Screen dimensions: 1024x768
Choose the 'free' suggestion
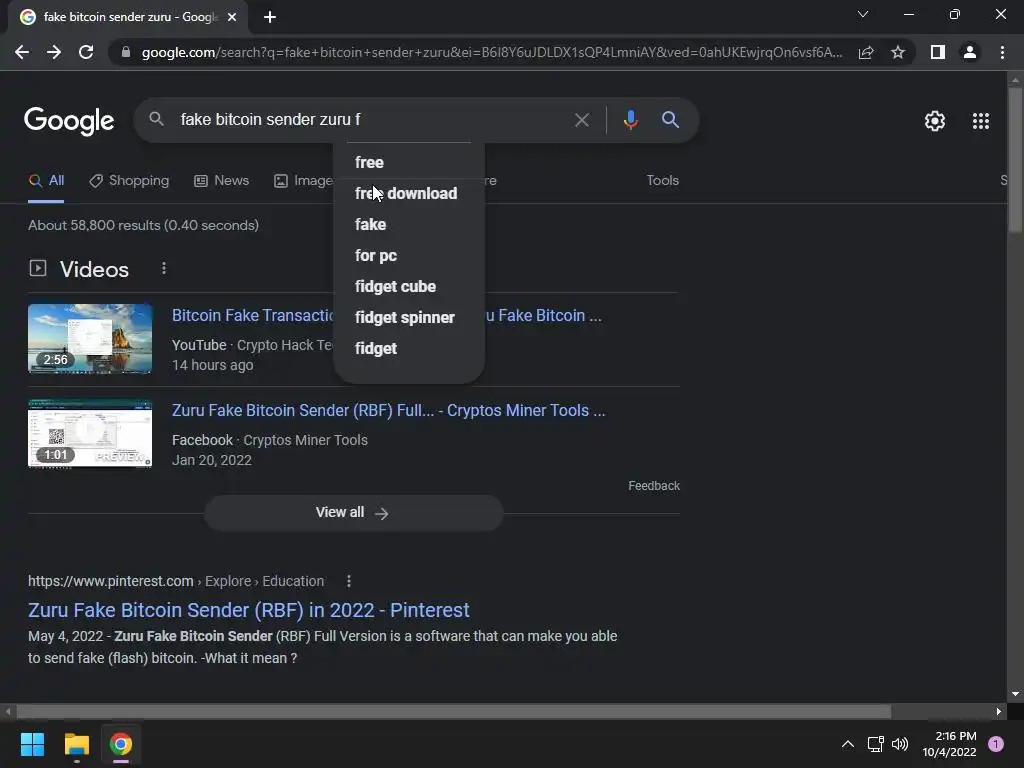tap(409, 163)
